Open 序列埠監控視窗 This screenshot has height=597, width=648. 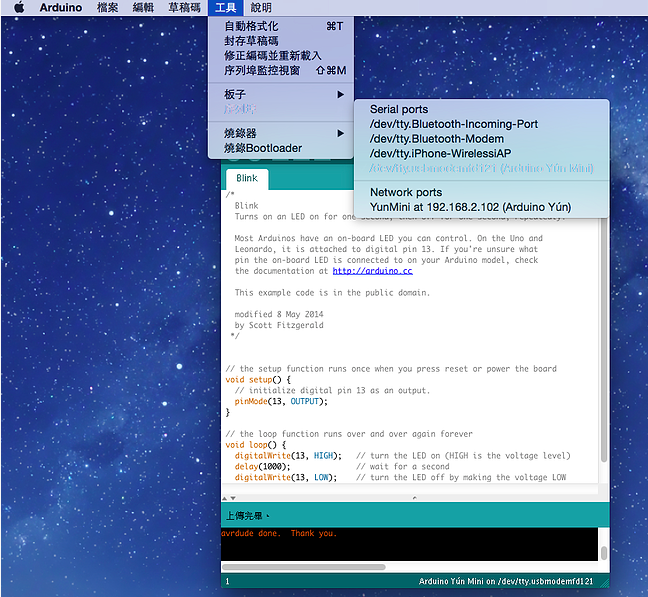pos(281,71)
